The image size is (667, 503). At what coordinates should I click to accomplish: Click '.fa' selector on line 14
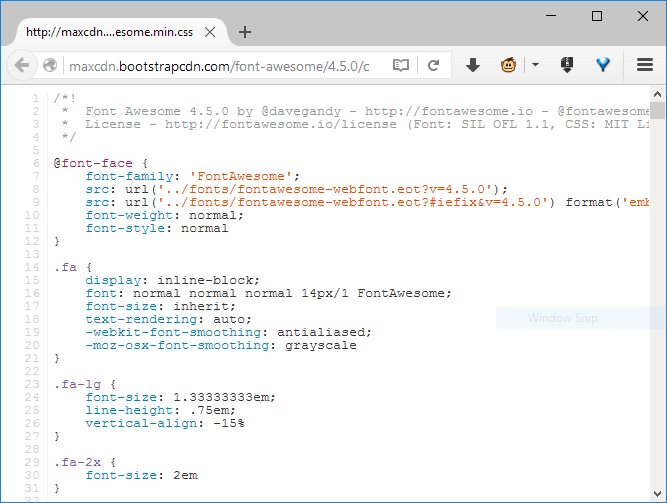point(66,267)
